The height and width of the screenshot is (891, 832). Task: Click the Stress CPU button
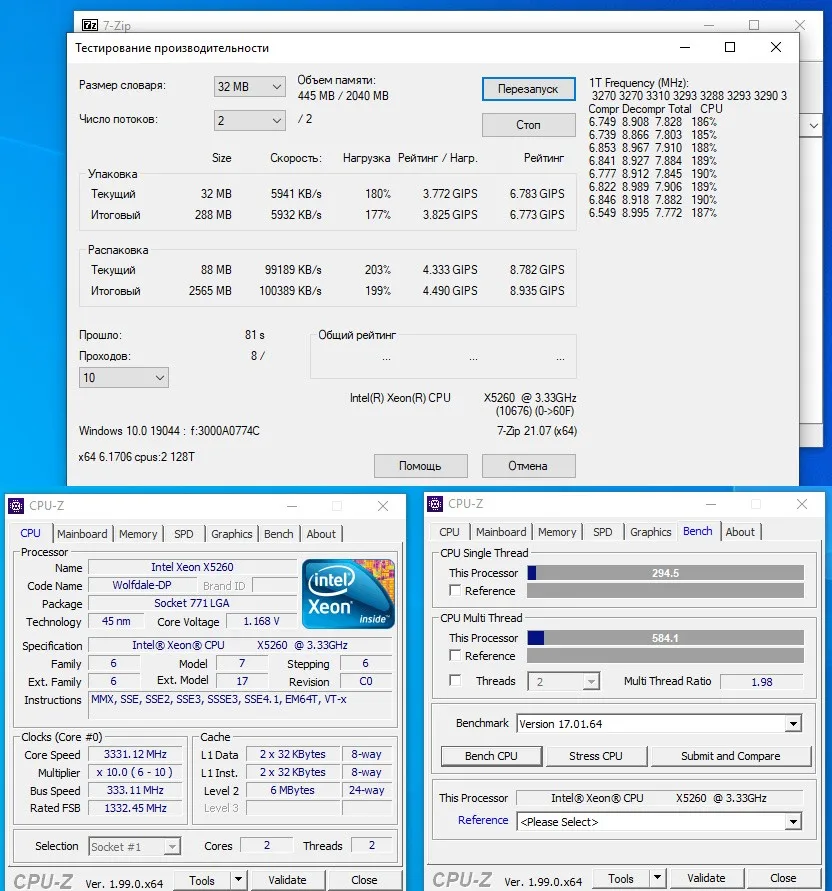tap(596, 756)
